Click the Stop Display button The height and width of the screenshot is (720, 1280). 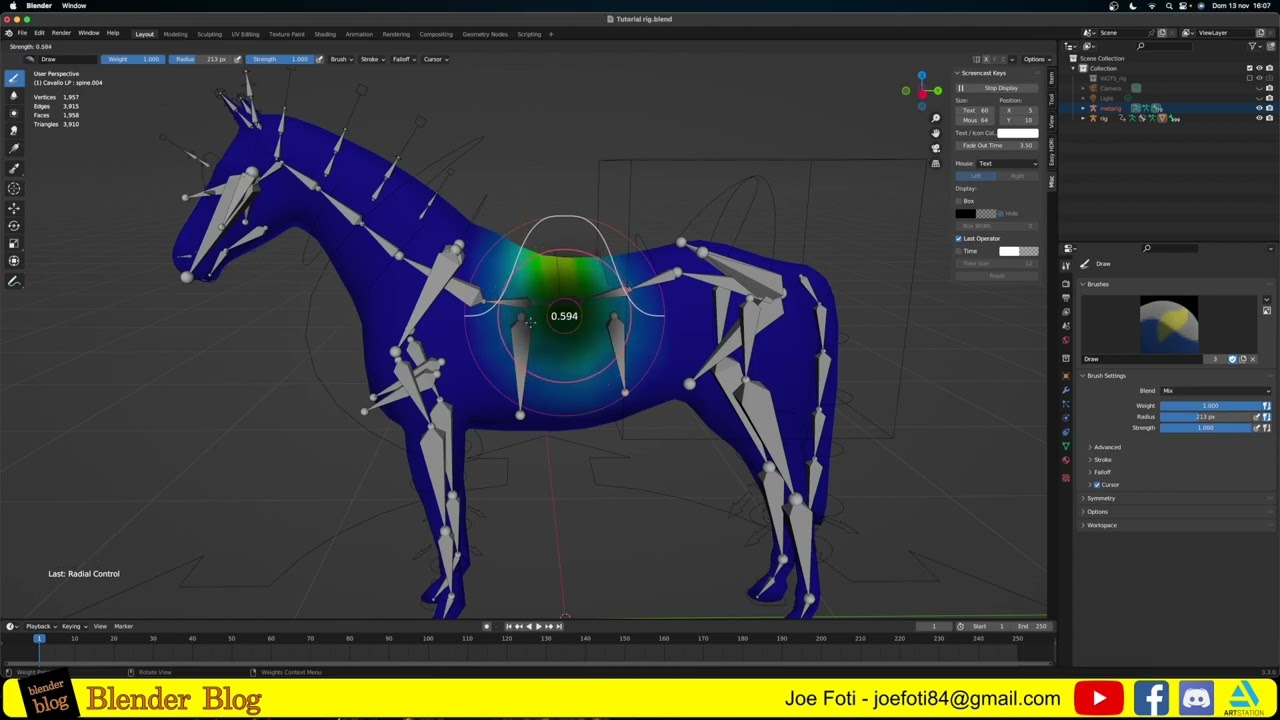click(x=997, y=88)
